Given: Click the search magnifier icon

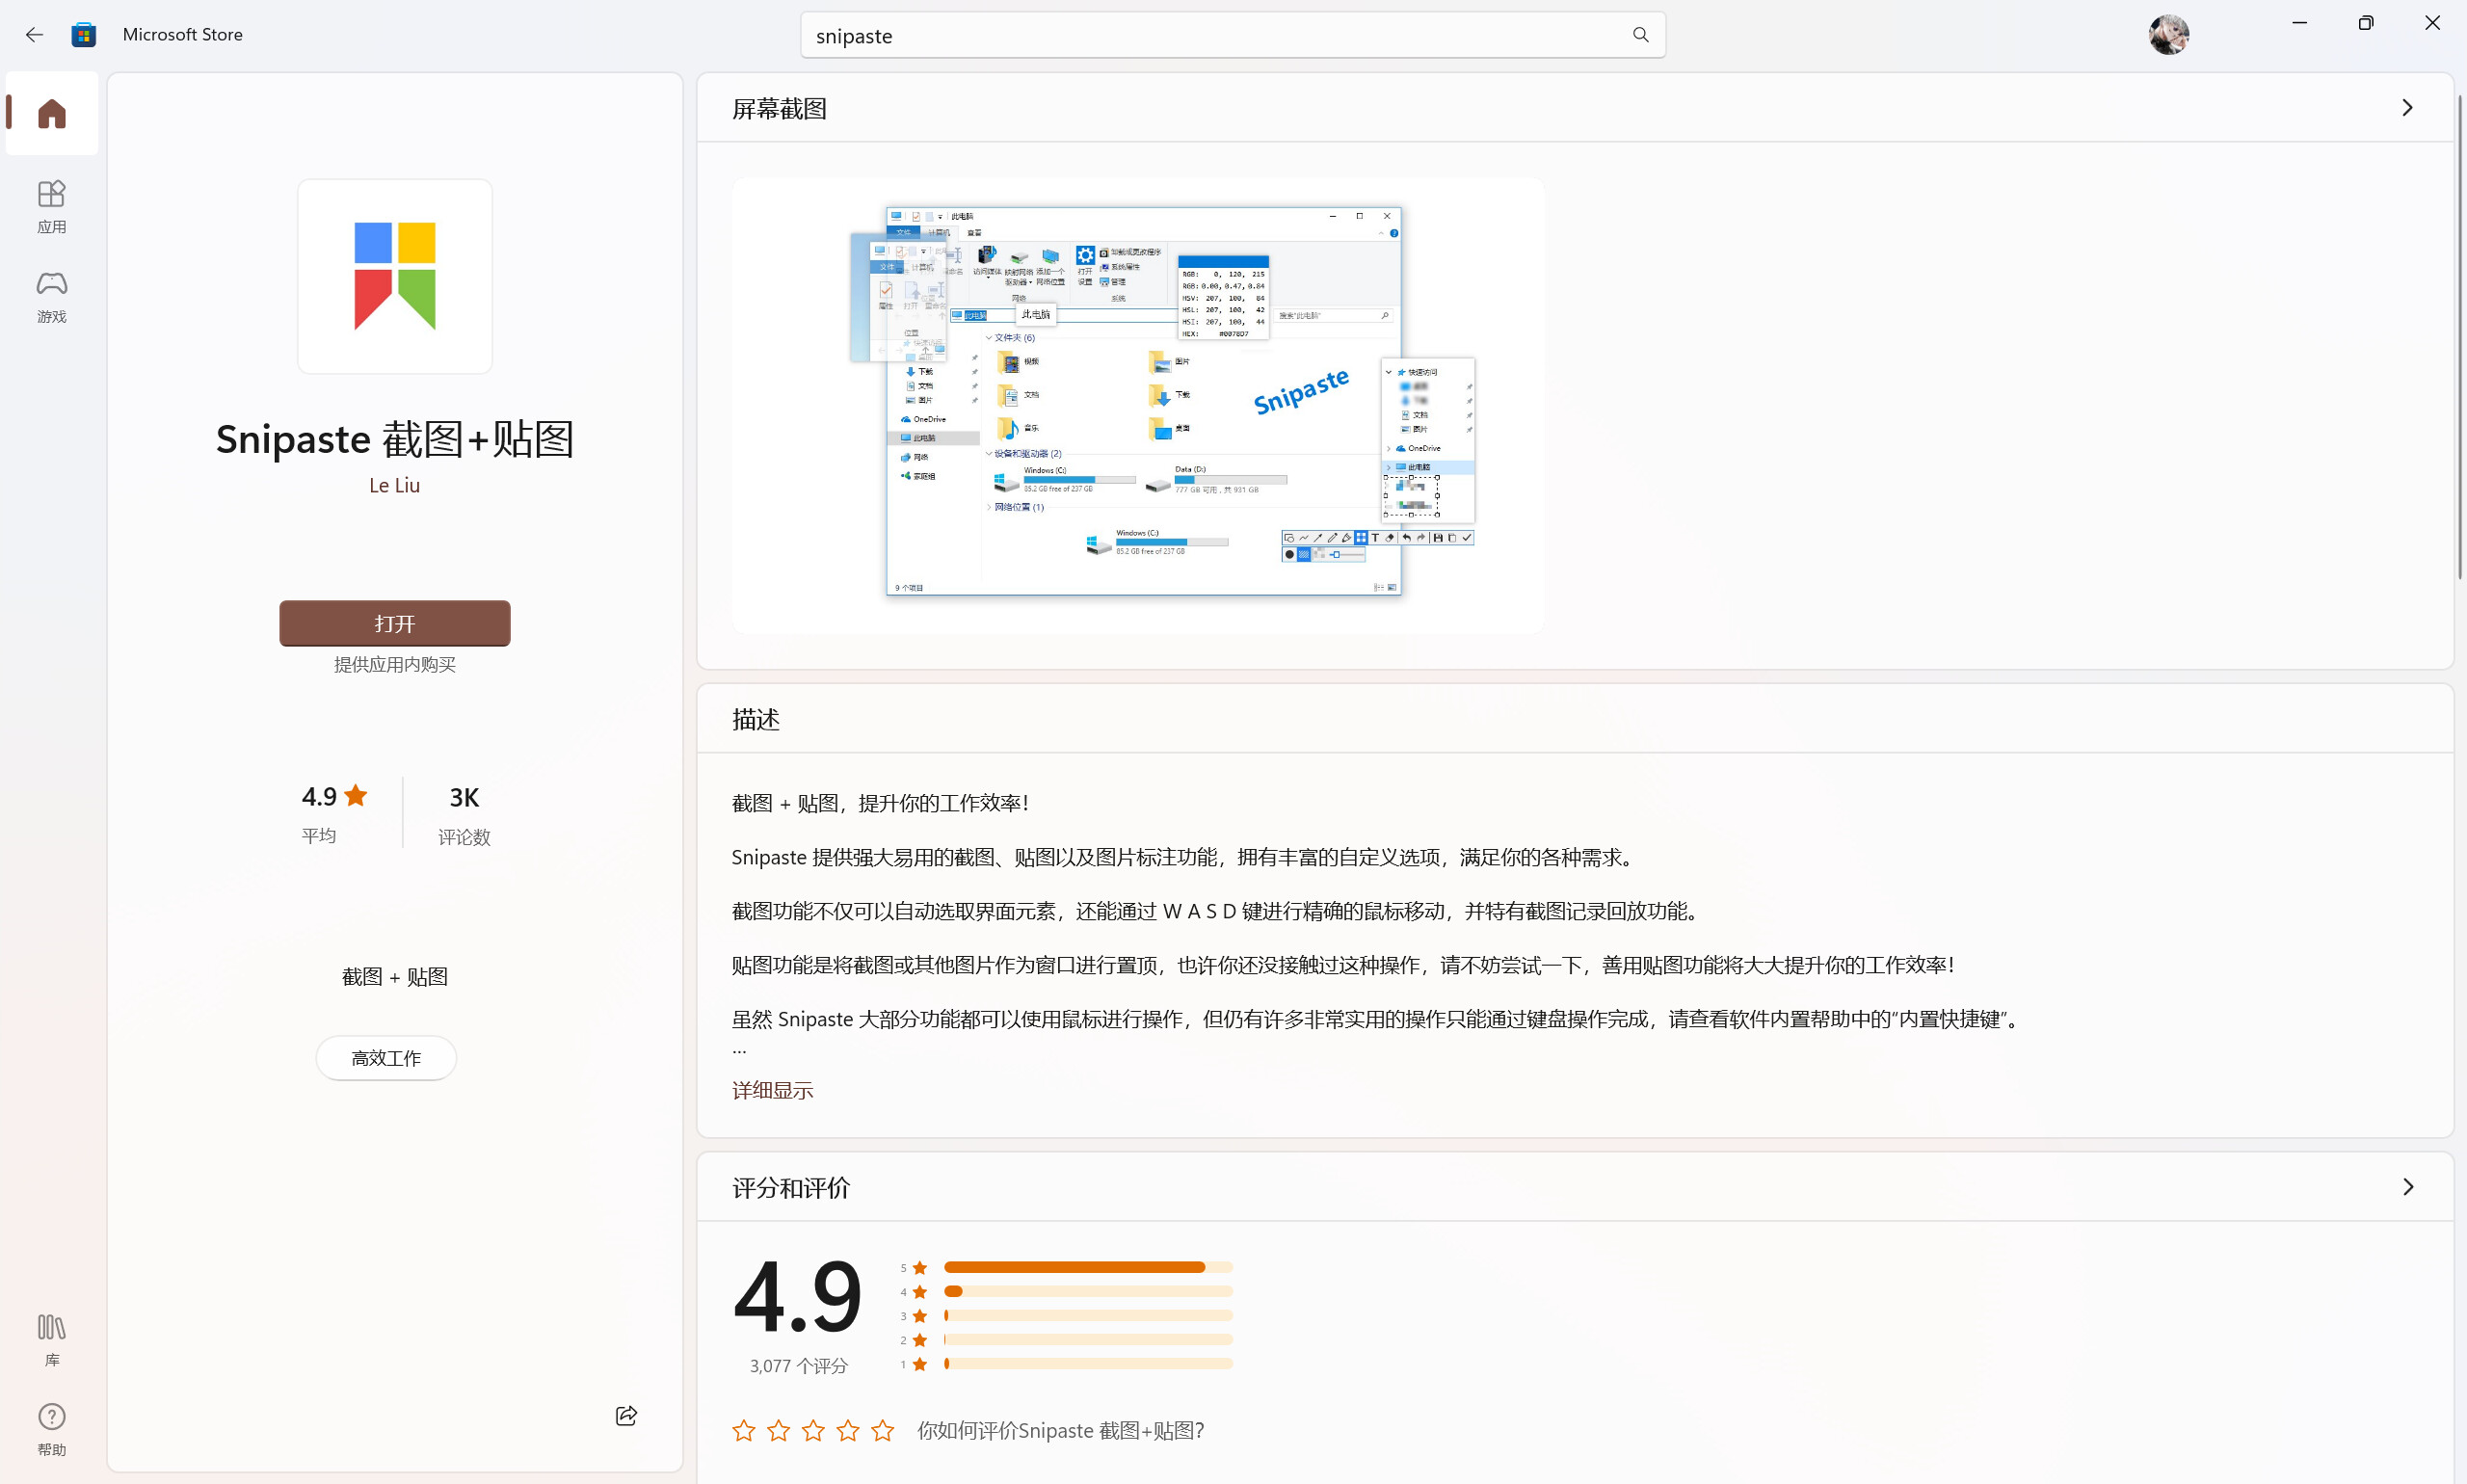Looking at the screenshot, I should (x=1640, y=35).
